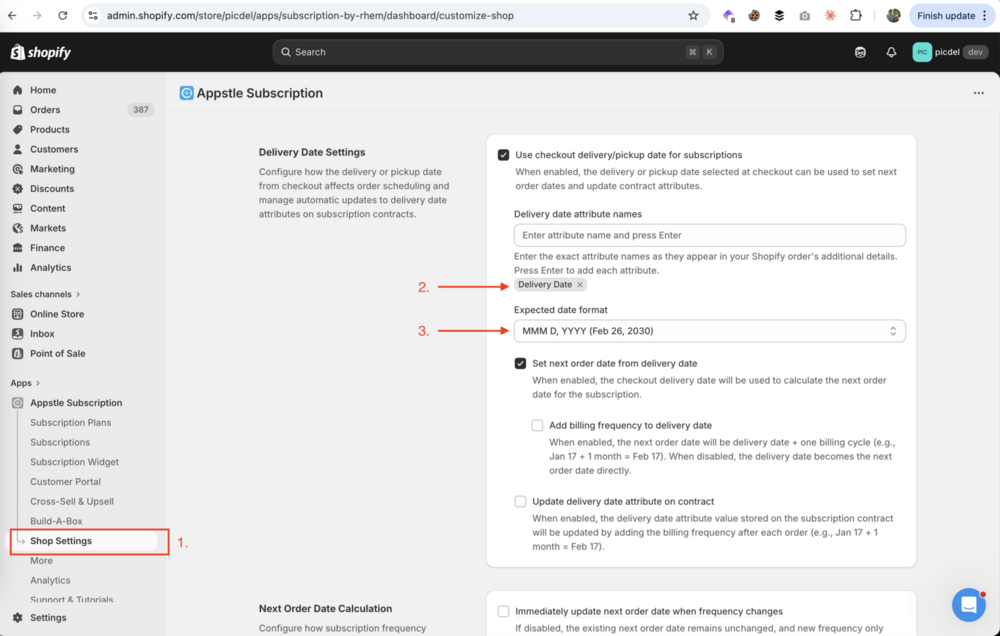The width and height of the screenshot is (1000, 636).
Task: Remove the Delivery Date tag
Action: click(x=580, y=285)
